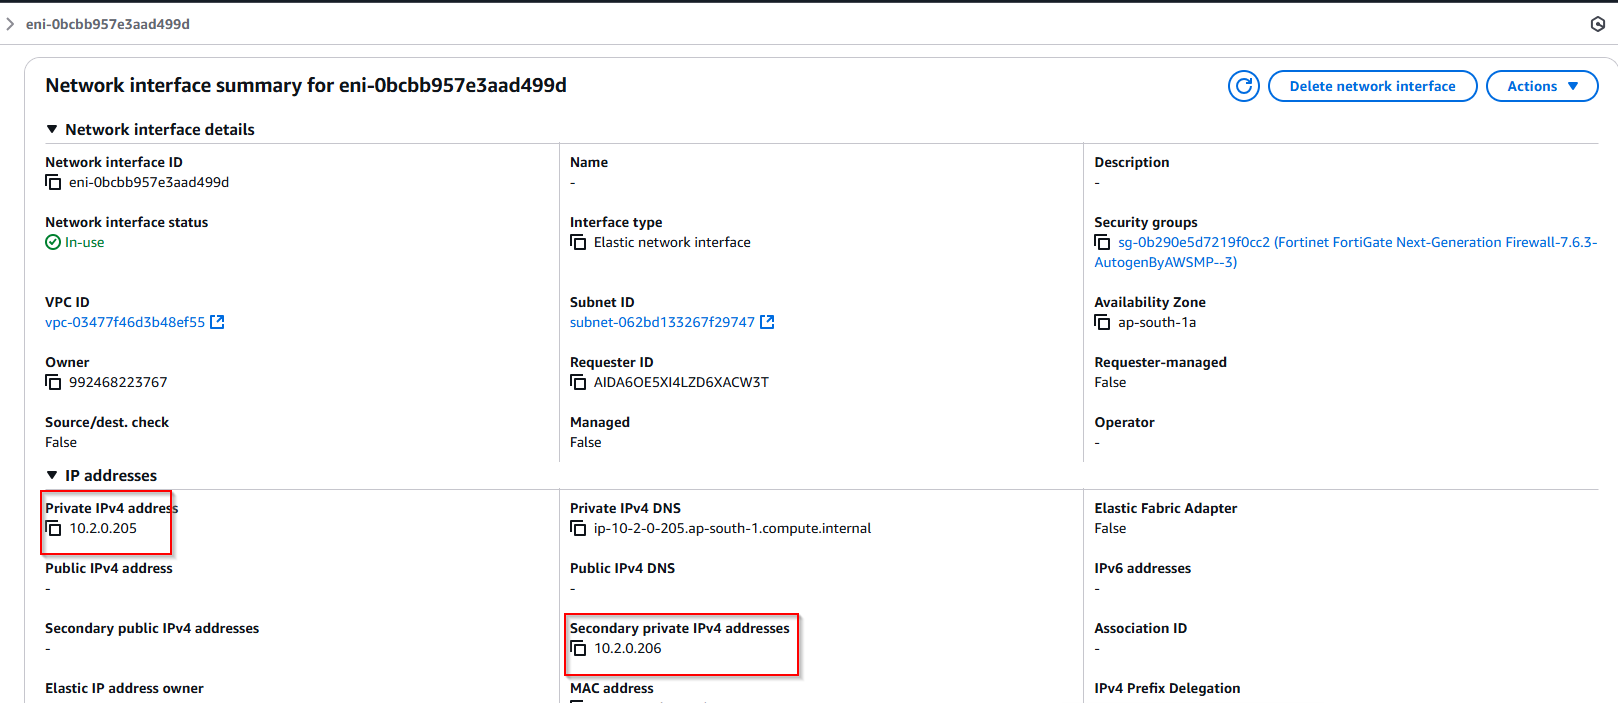The image size is (1618, 703).
Task: Open subnet external link icon
Action: click(767, 322)
